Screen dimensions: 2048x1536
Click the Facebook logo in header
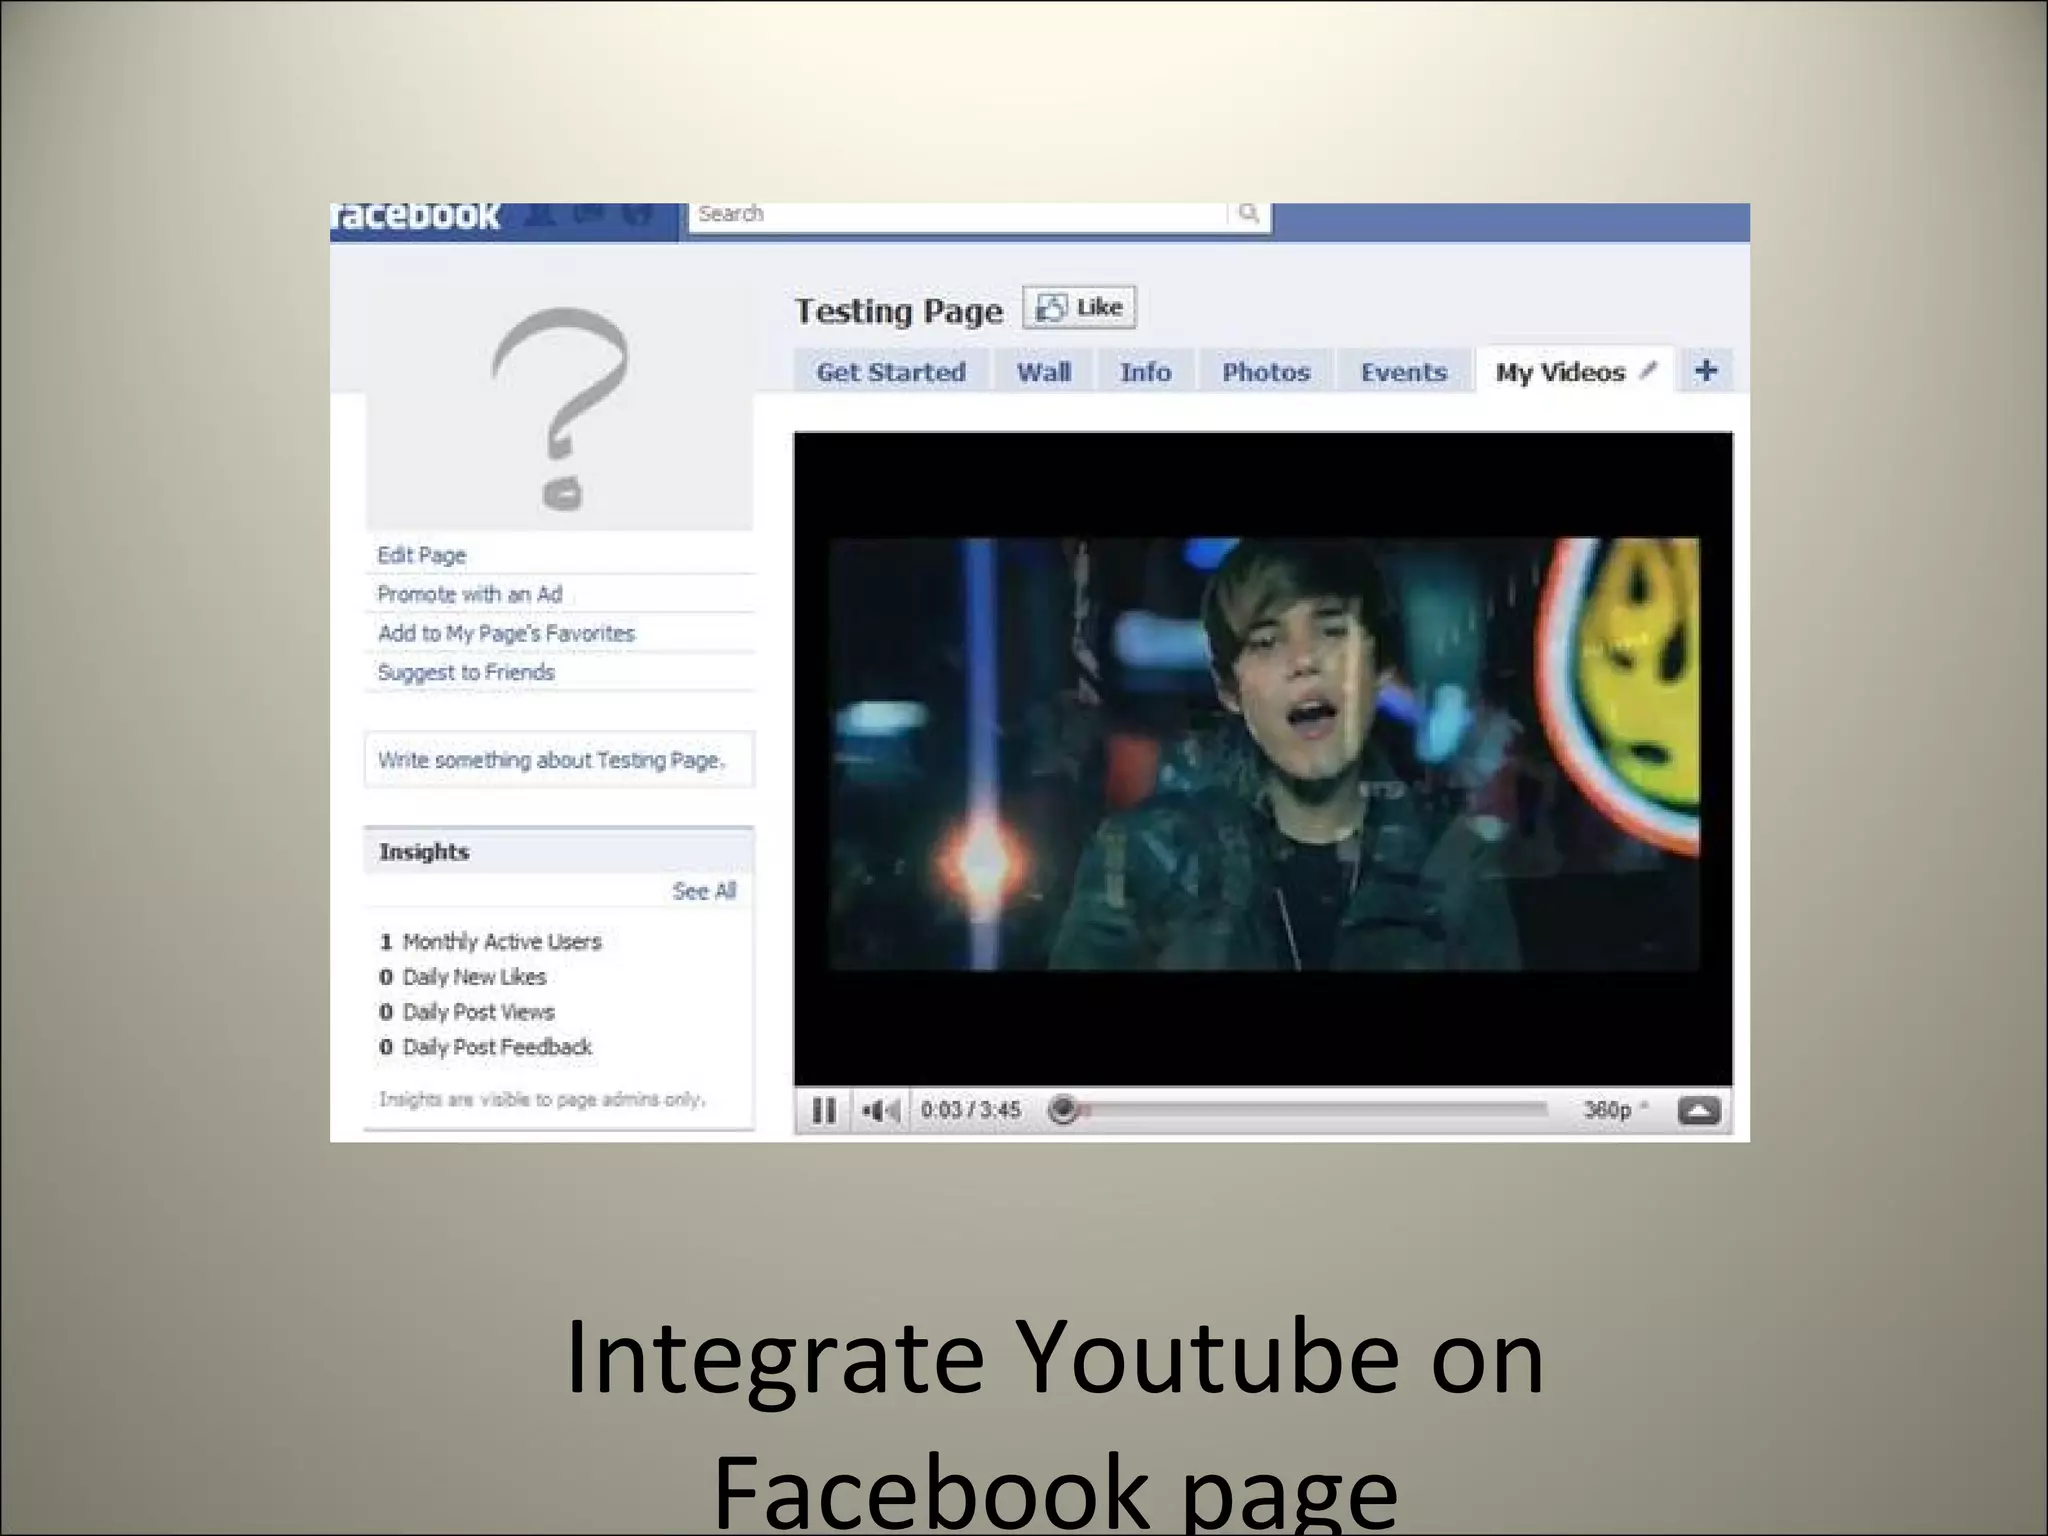click(417, 215)
